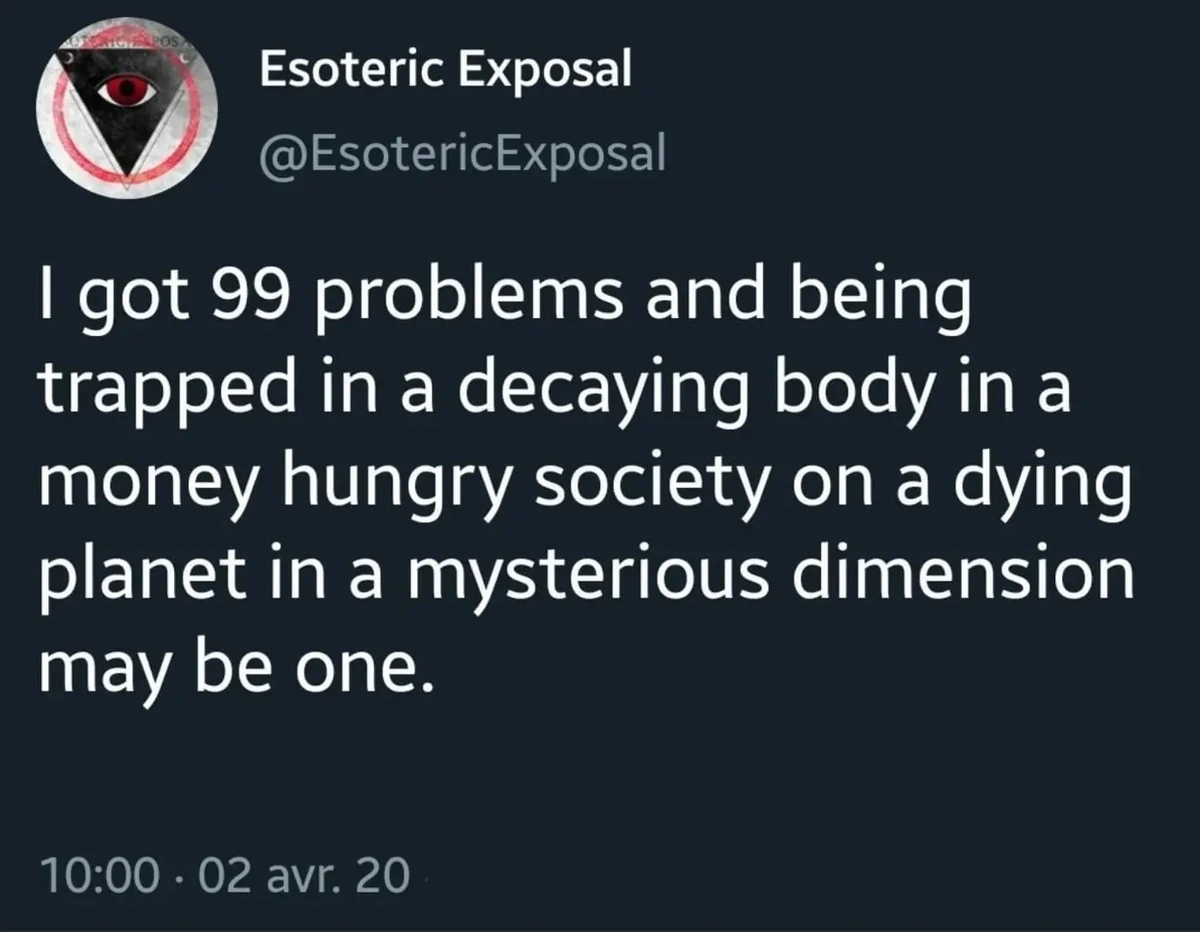Open the Esoteric Exposal display name
Screen dimensions: 1200x932
[x=445, y=68]
